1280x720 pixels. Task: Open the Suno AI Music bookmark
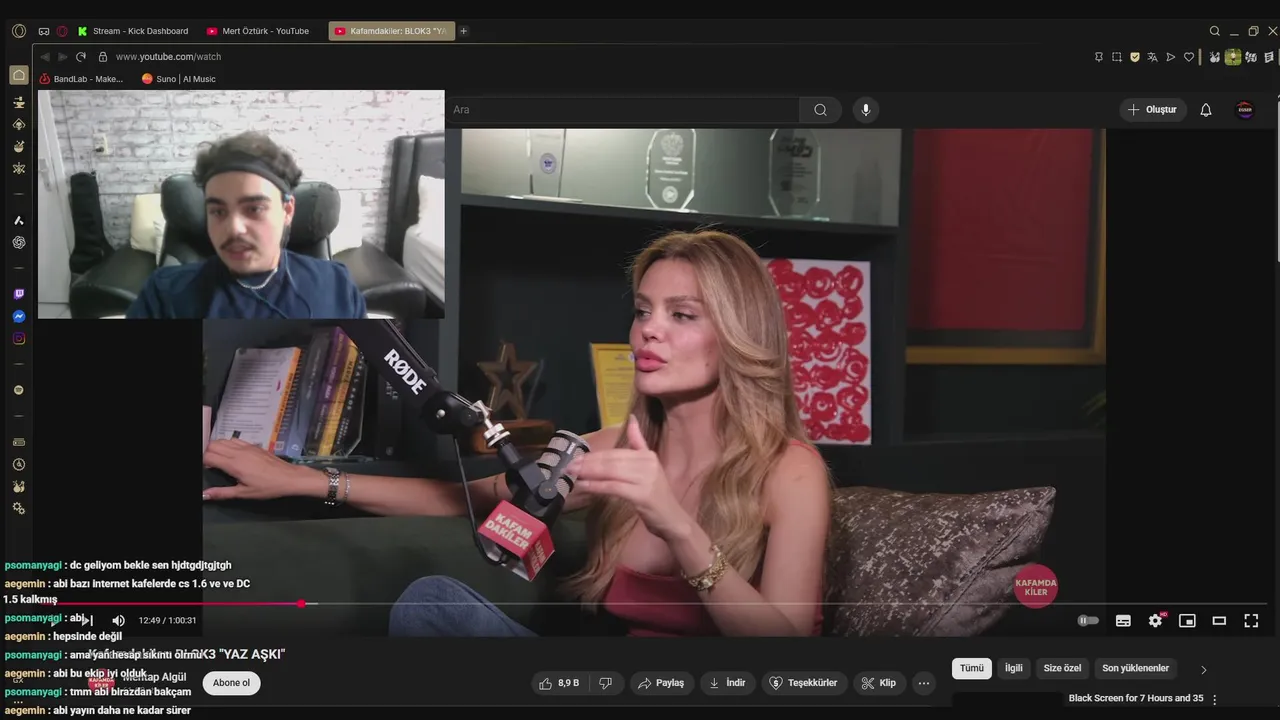179,79
